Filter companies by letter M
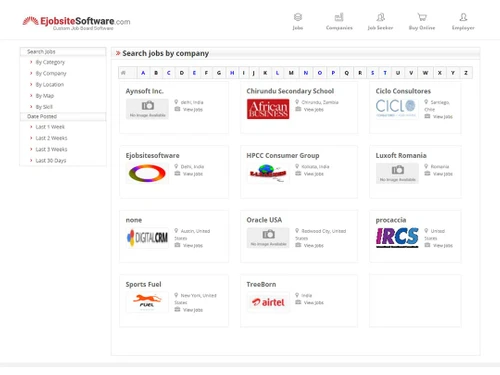This screenshot has height=375, width=500. (x=291, y=73)
